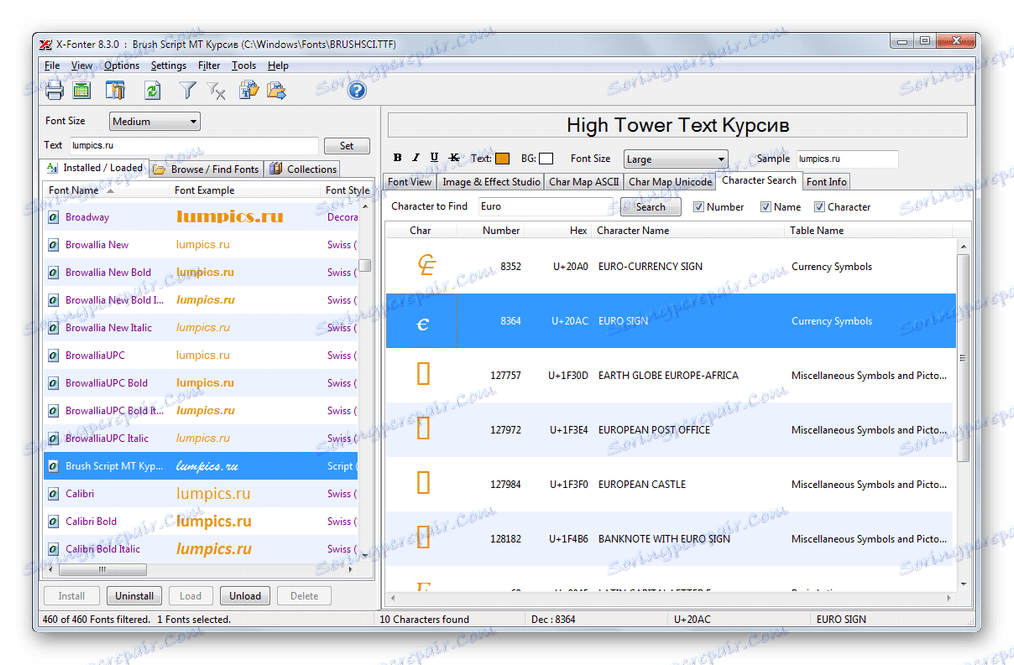This screenshot has height=665, width=1014.
Task: Open the Help menu
Action: coord(278,65)
